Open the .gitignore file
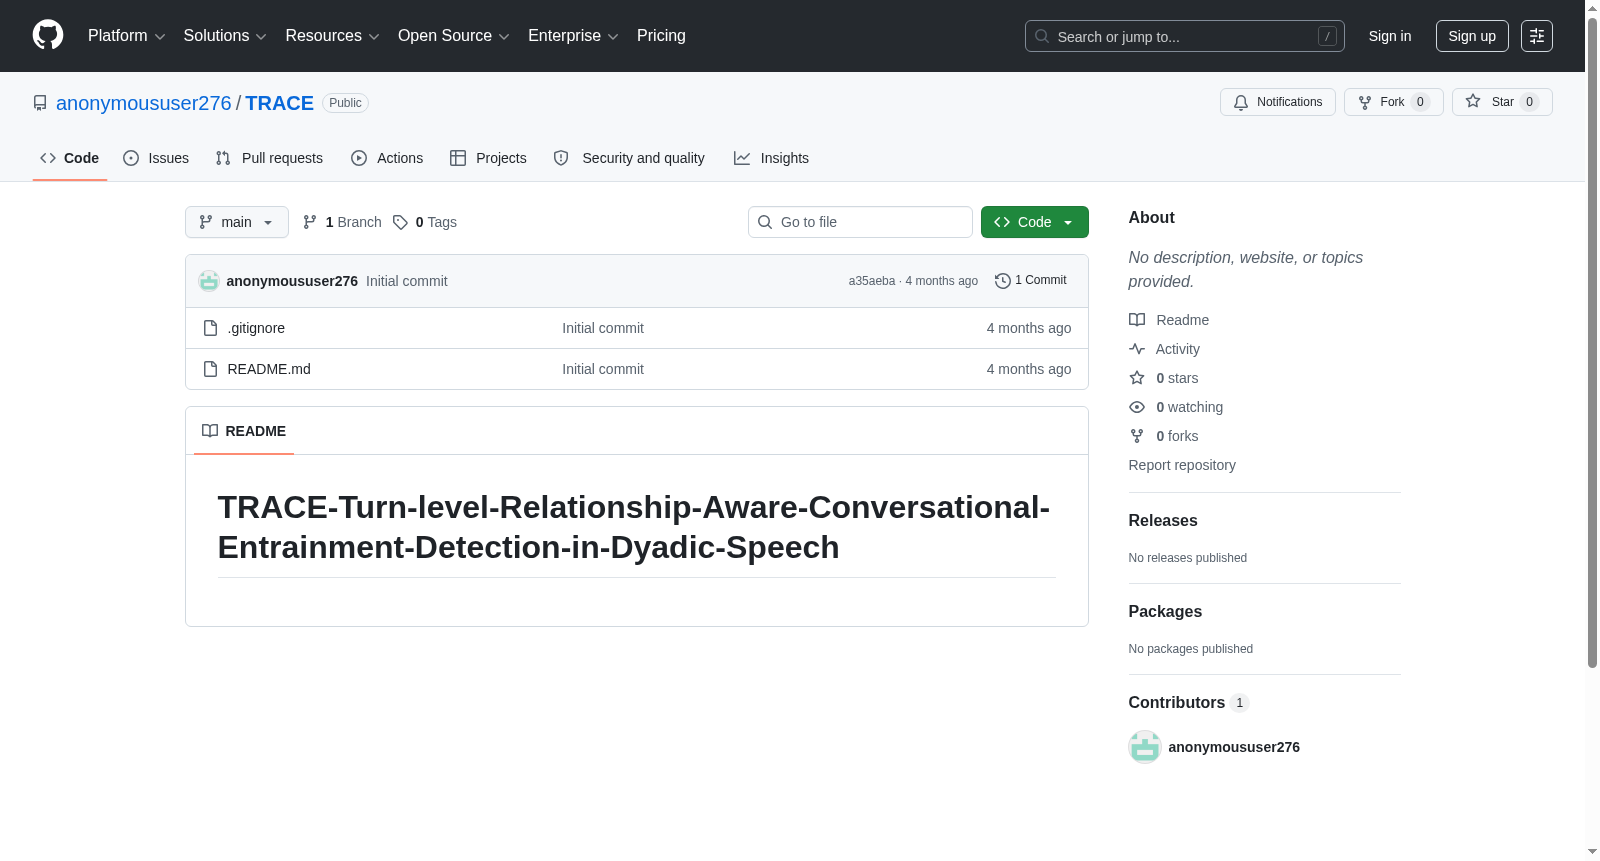This screenshot has height=861, width=1600. pos(256,328)
